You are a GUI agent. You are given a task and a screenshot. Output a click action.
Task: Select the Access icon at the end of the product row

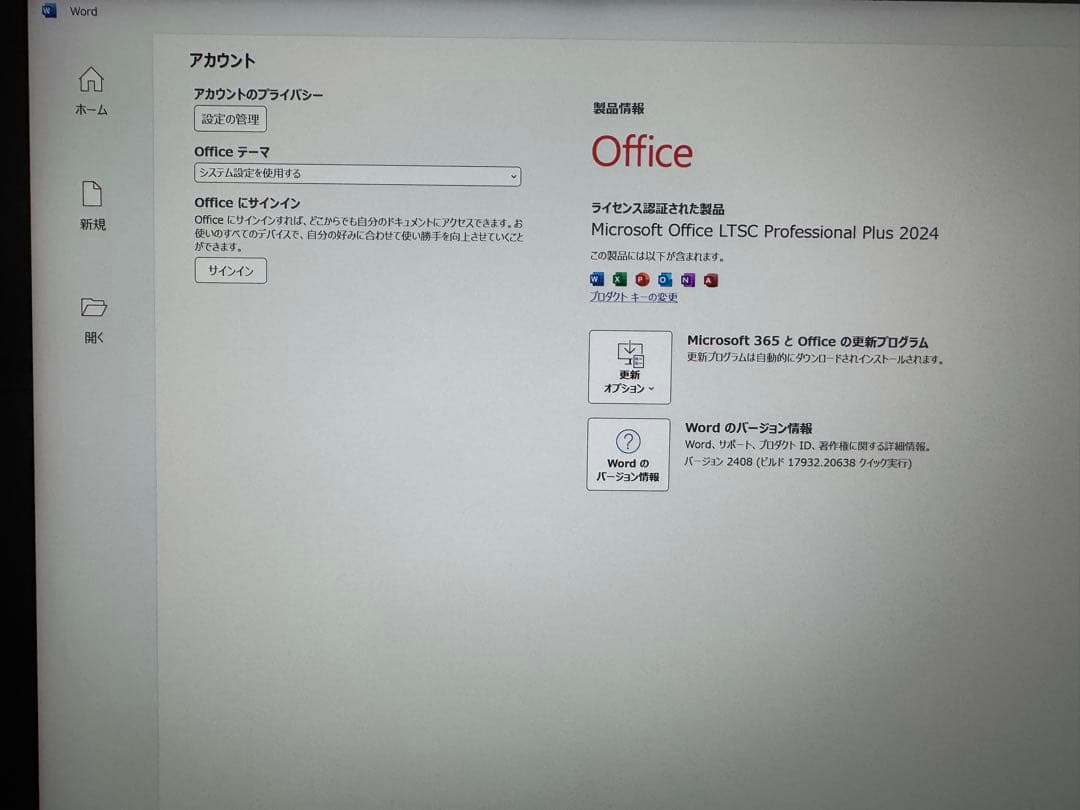tap(710, 279)
